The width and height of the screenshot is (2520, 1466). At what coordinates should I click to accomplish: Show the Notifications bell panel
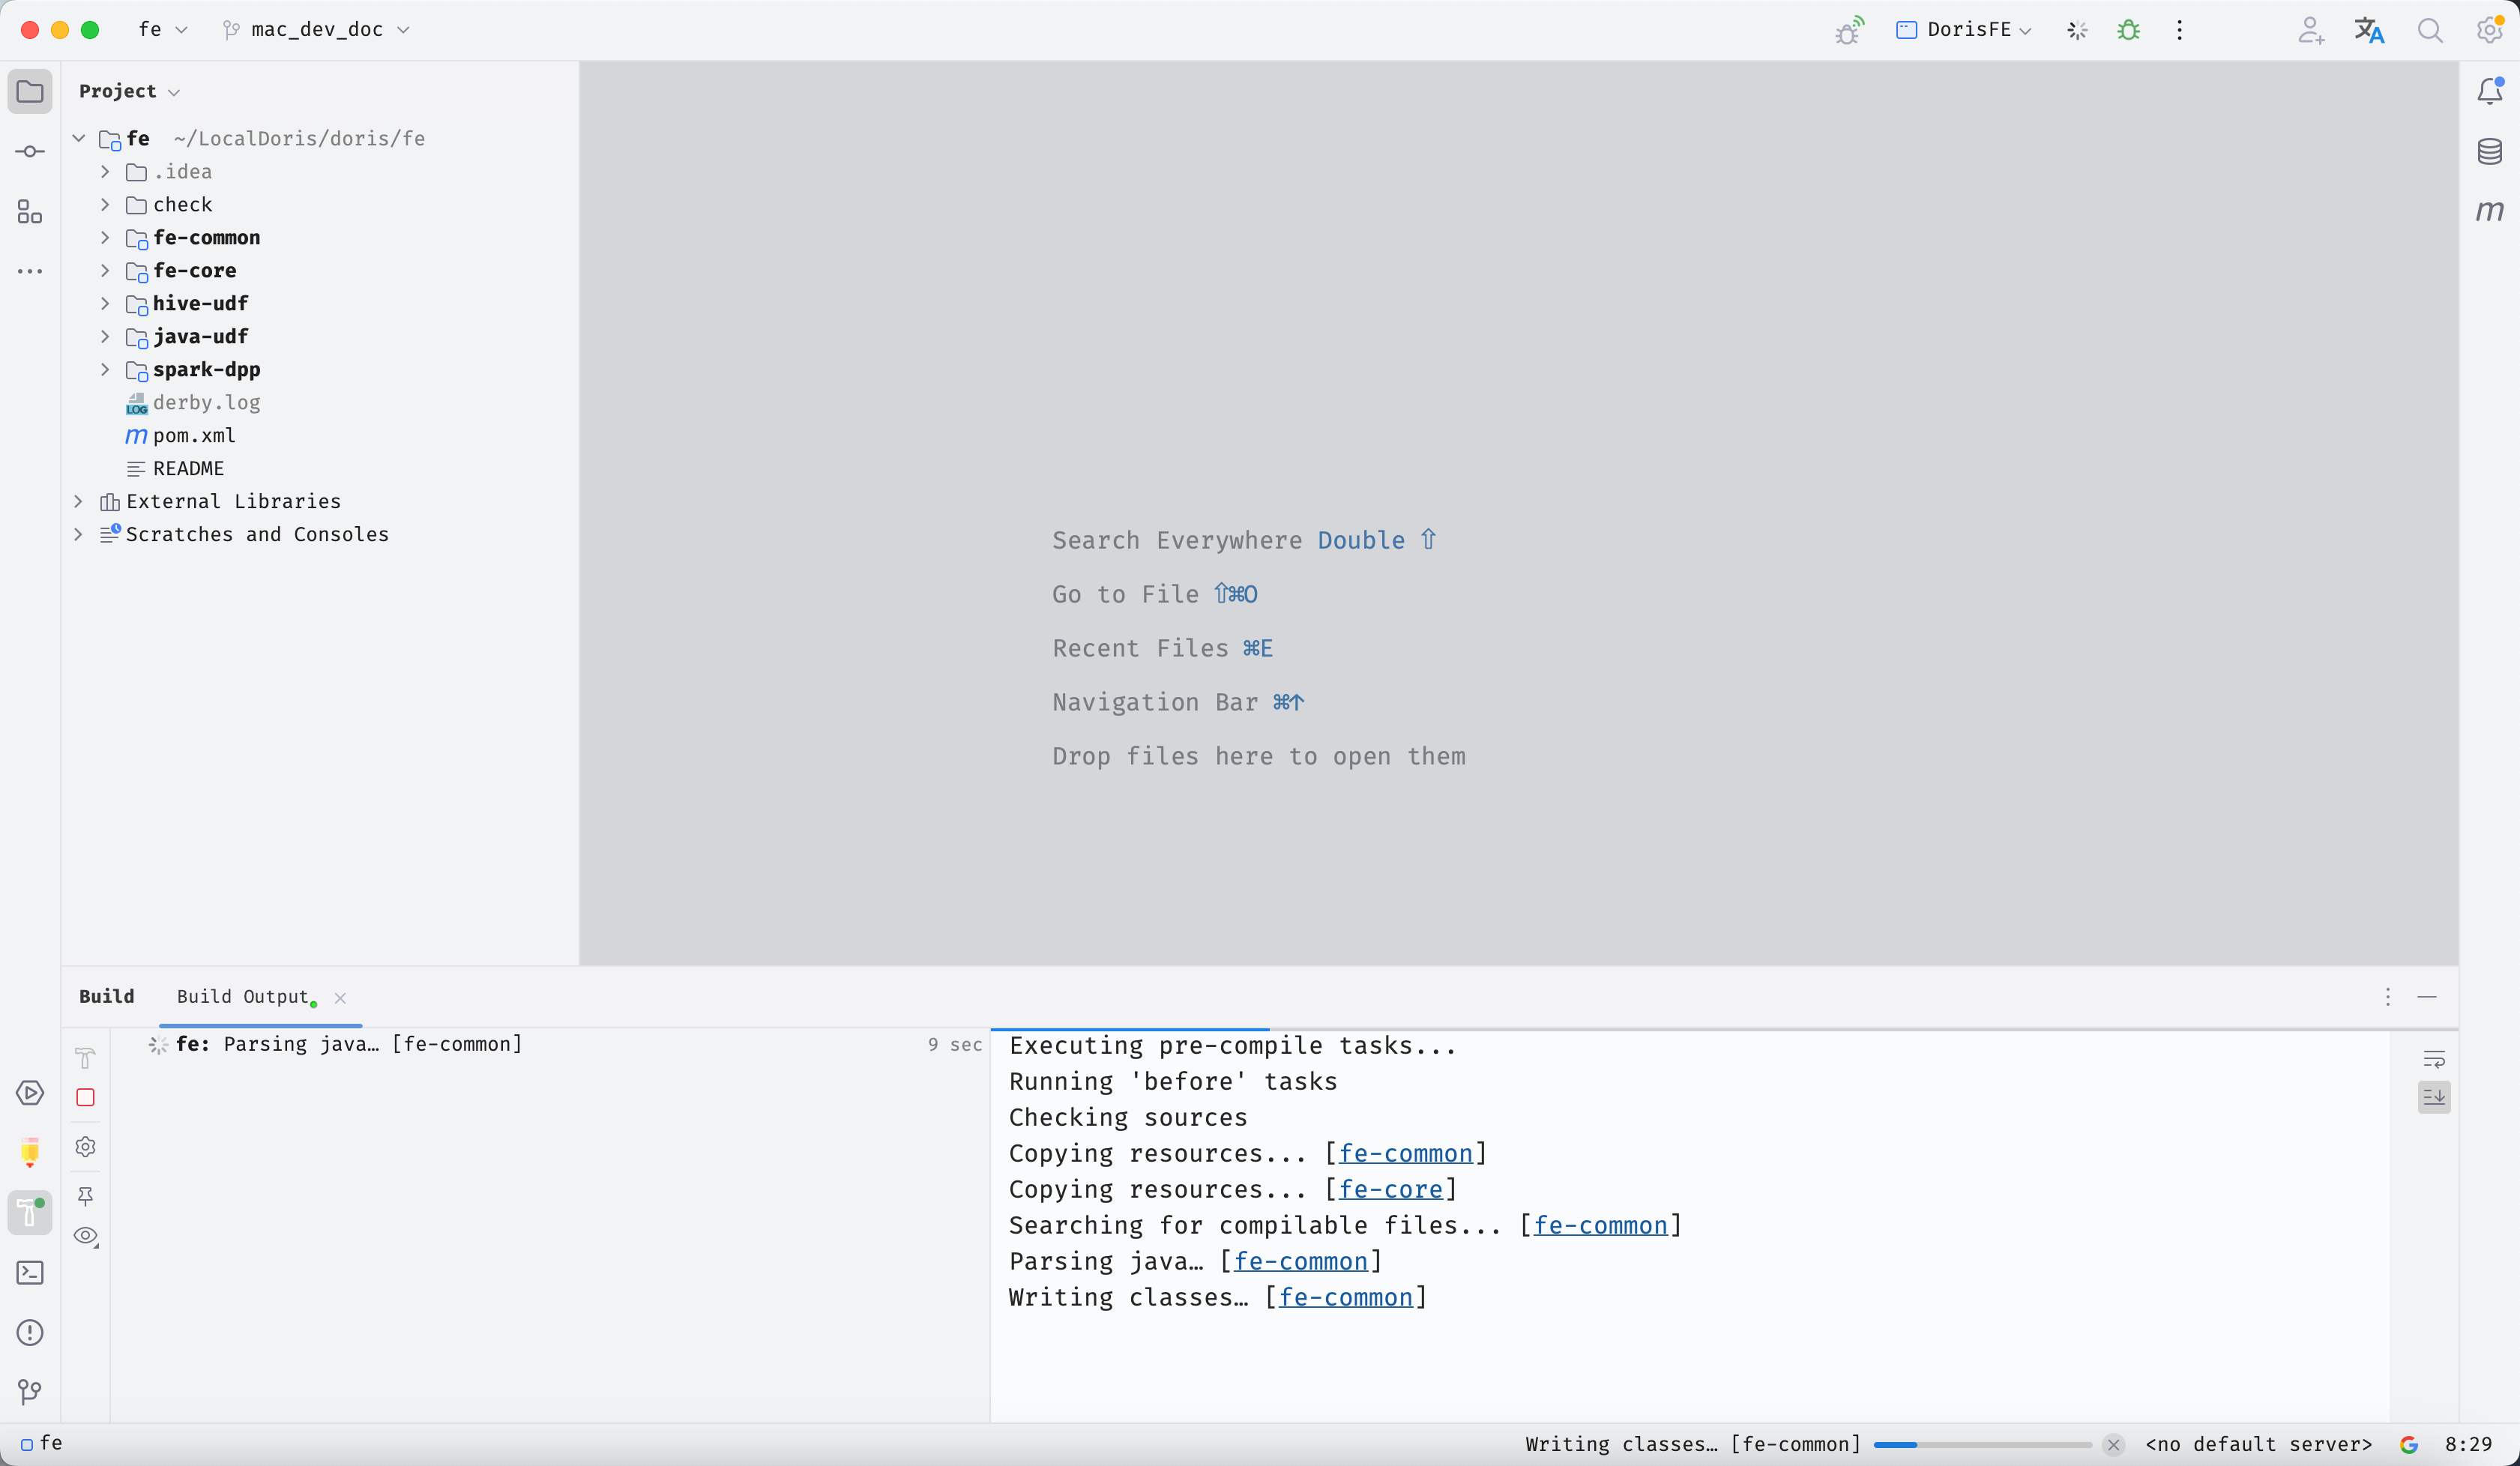(2489, 91)
